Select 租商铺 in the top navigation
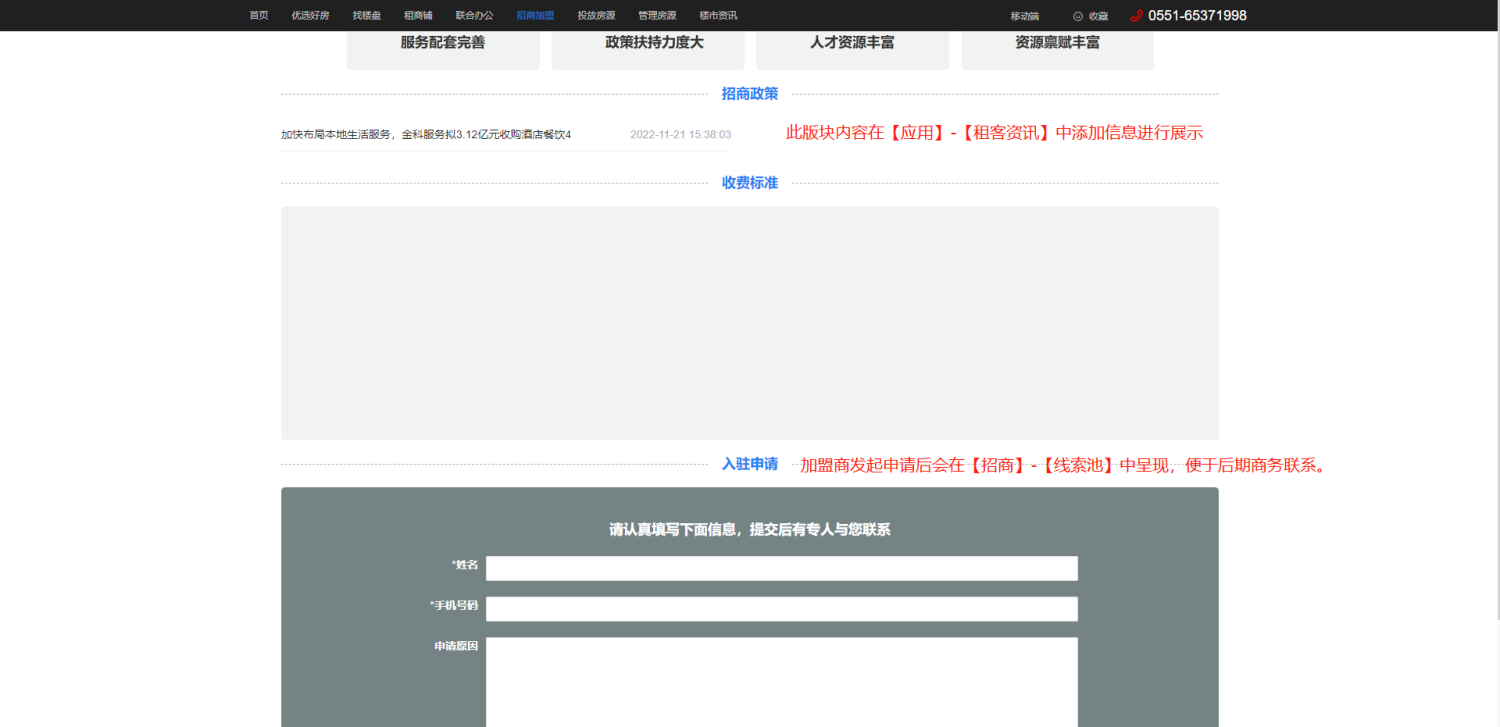The height and width of the screenshot is (727, 1500). [418, 16]
